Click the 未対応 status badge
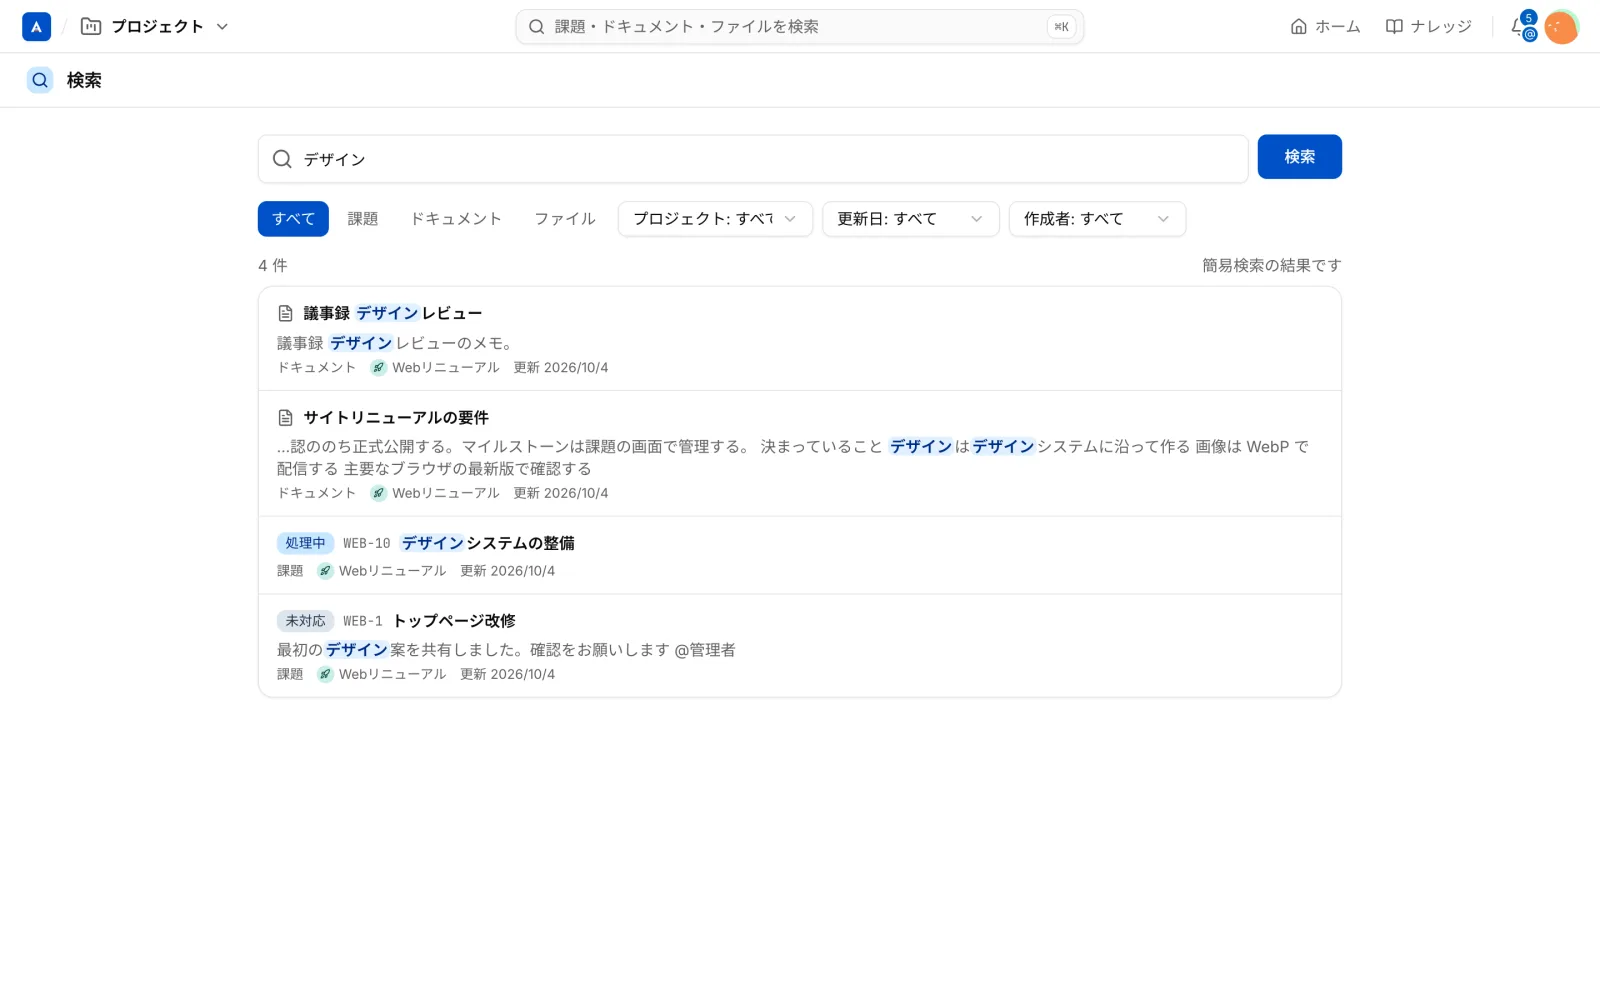Screen dimensions: 1600x1000 click(x=305, y=621)
